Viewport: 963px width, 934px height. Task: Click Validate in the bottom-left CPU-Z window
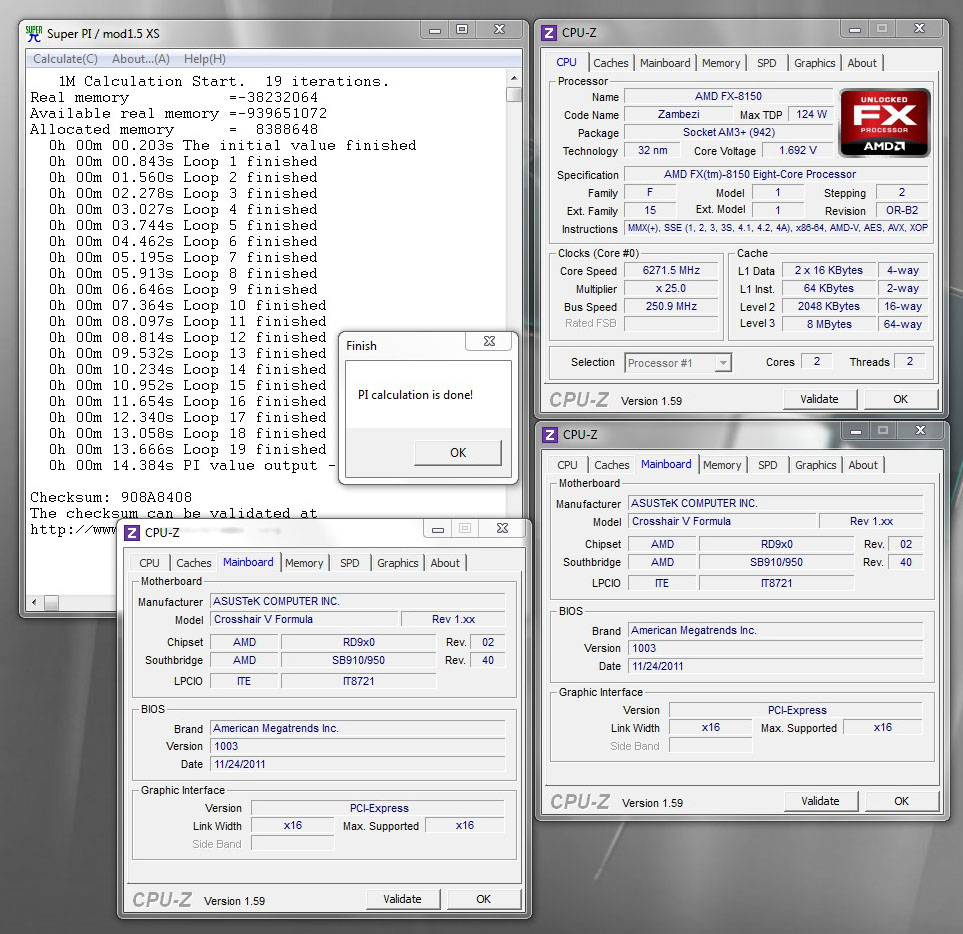coord(402,899)
